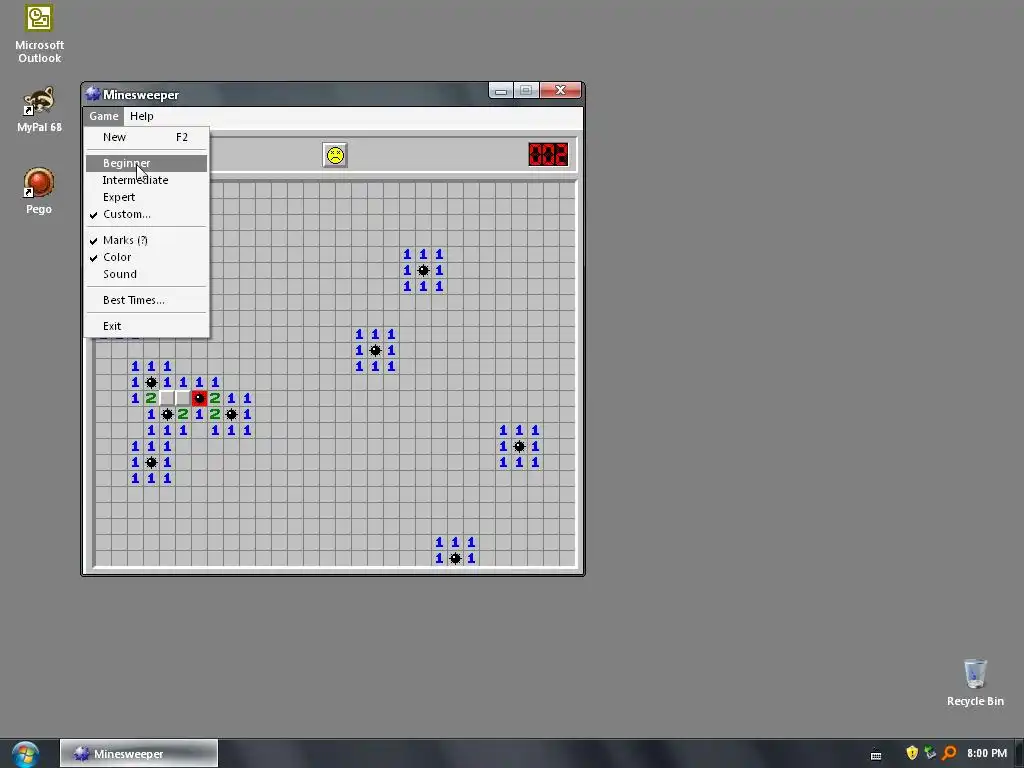This screenshot has width=1024, height=768.
Task: Select Expert difficulty level
Action: click(146, 197)
